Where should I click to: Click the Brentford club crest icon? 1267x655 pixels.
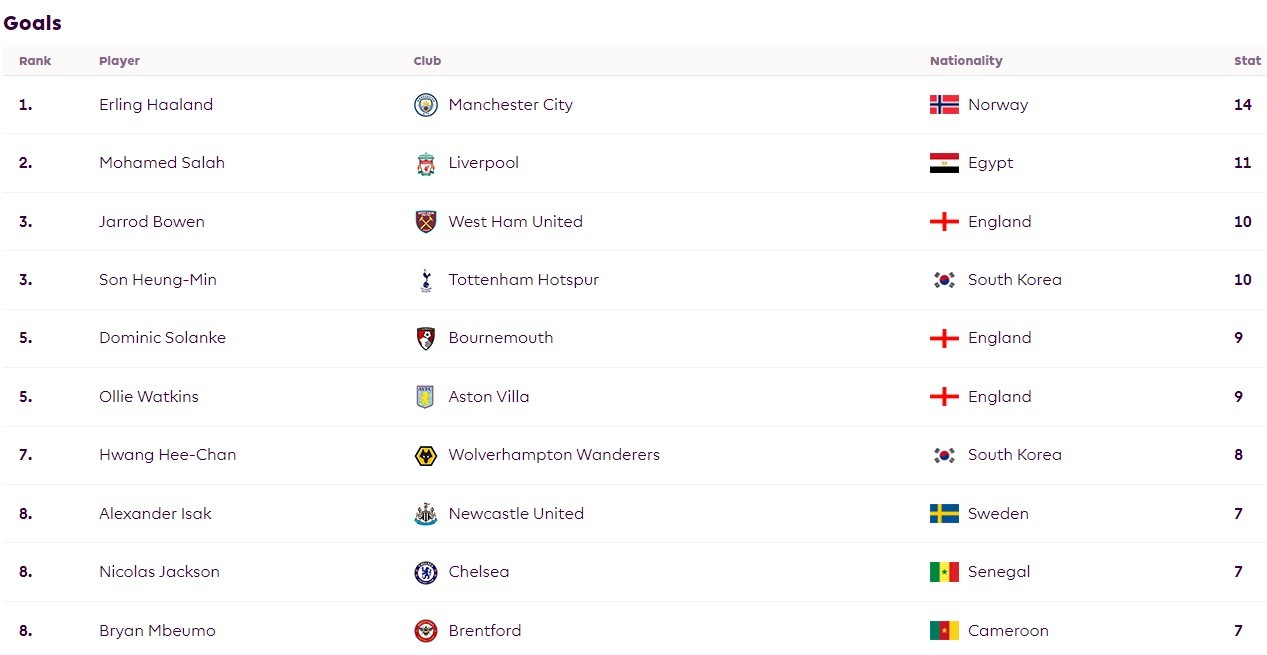(x=426, y=631)
